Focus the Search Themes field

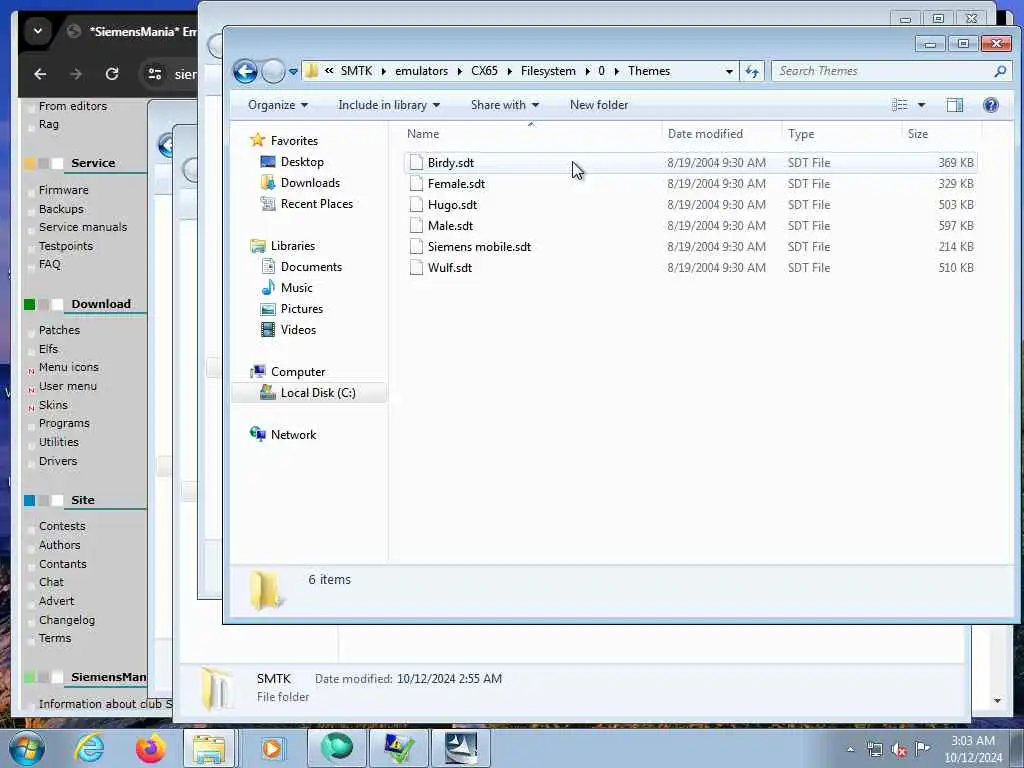click(x=882, y=71)
